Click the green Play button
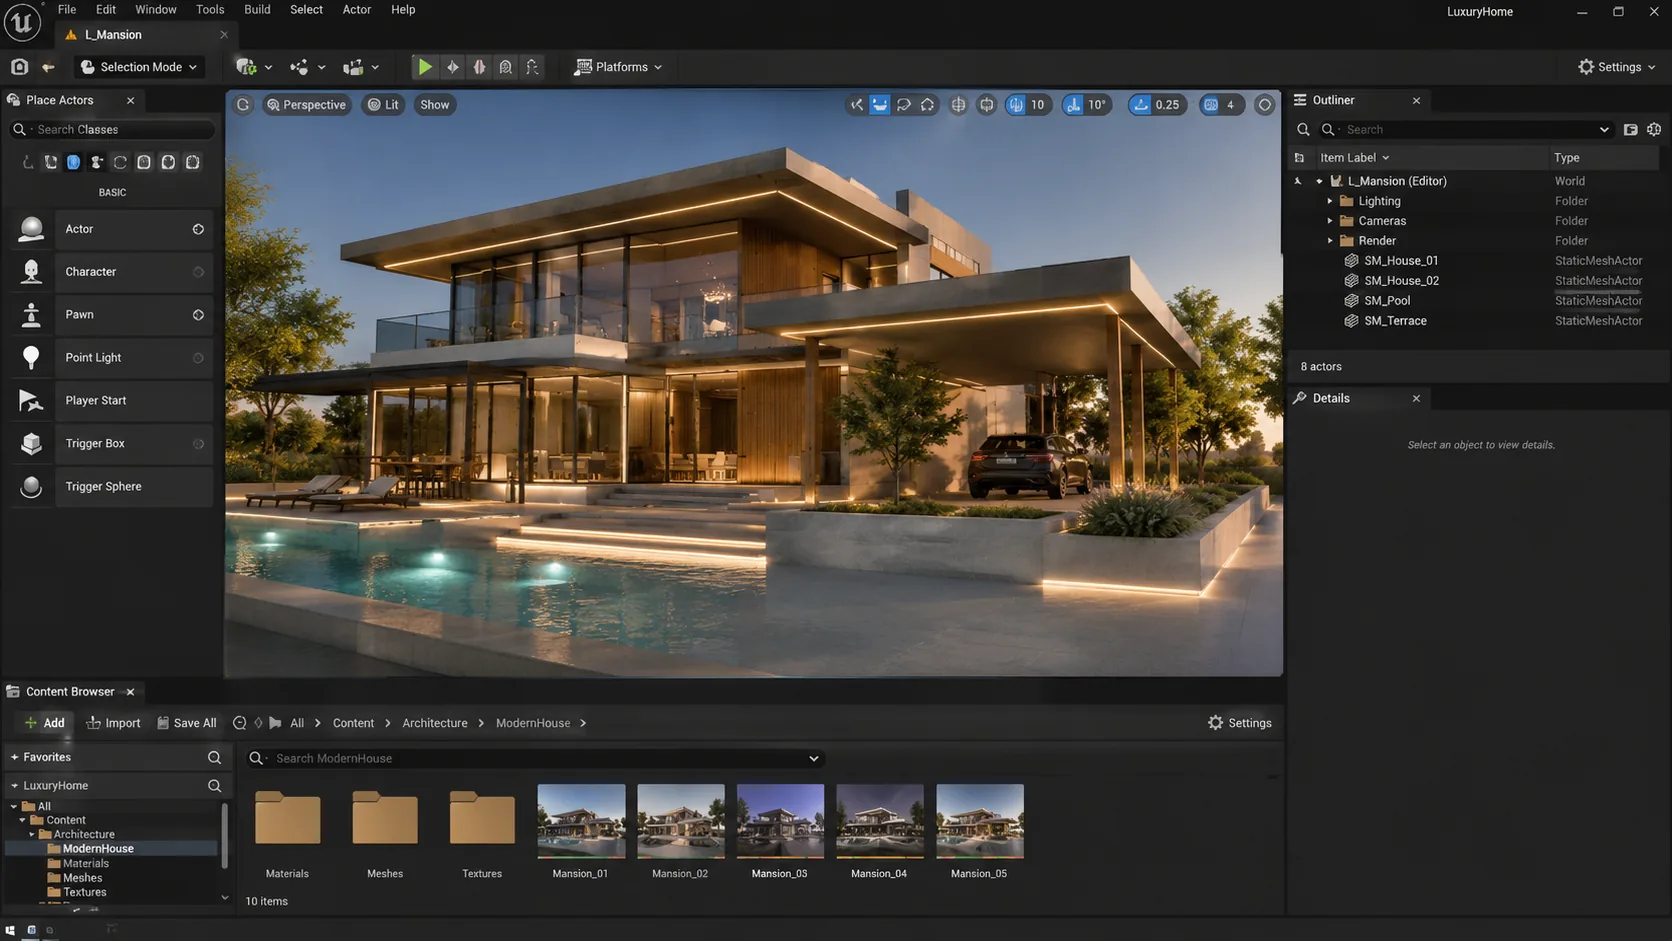Viewport: 1672px width, 941px height. click(x=425, y=67)
